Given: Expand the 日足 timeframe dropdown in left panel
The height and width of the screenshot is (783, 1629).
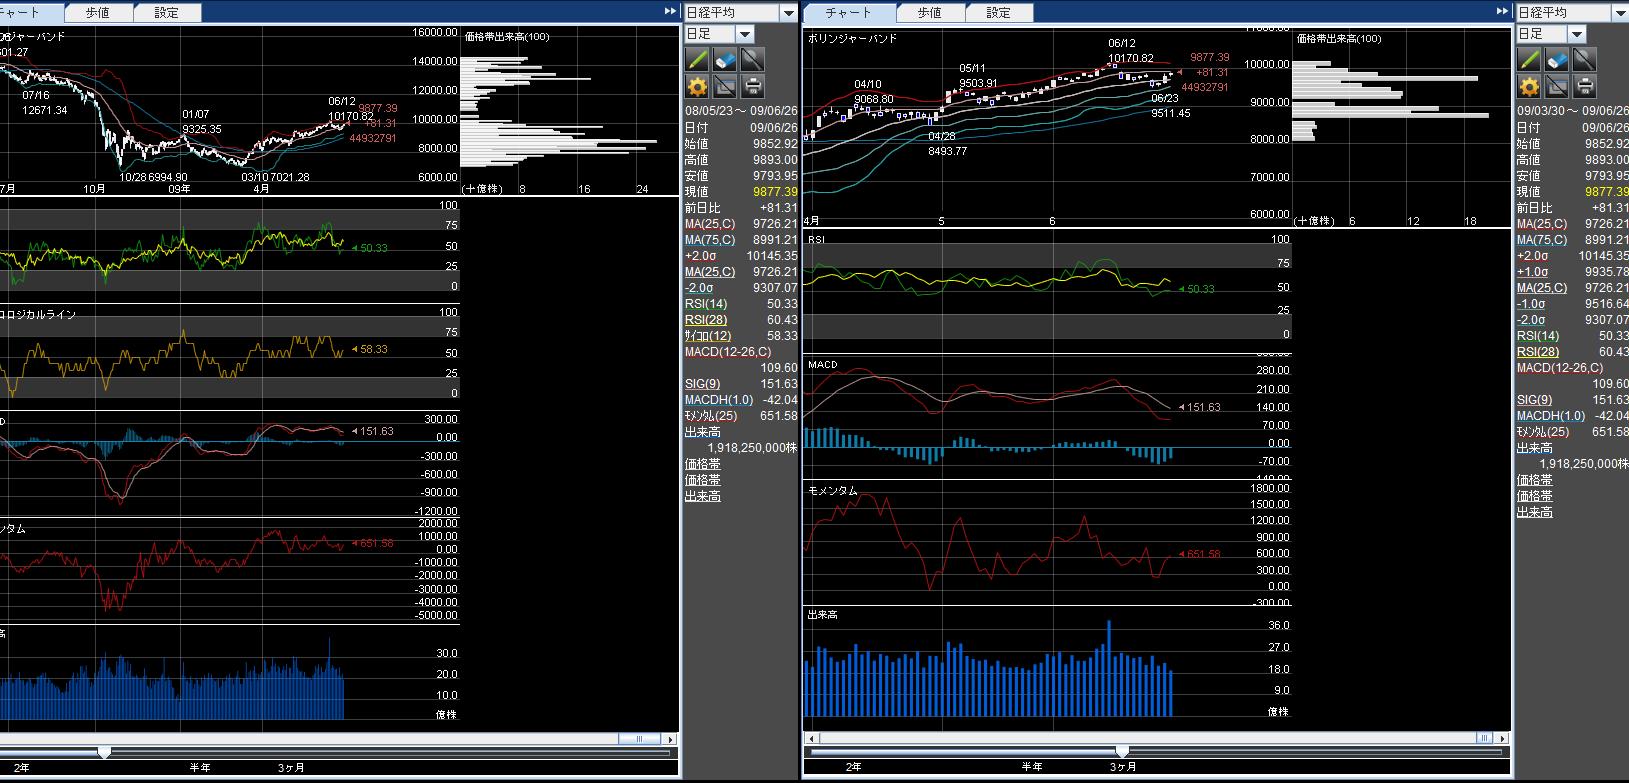Looking at the screenshot, I should pyautogui.click(x=744, y=34).
